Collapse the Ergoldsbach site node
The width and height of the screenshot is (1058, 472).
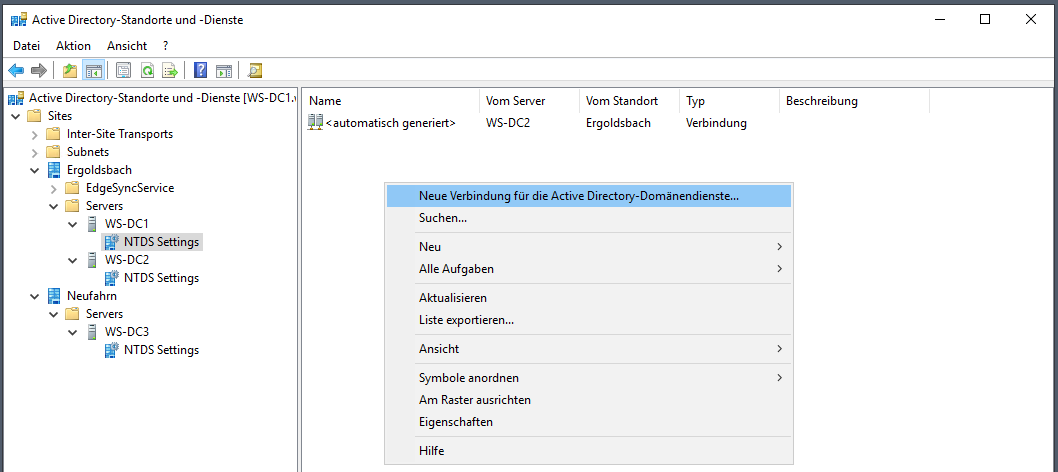35,170
